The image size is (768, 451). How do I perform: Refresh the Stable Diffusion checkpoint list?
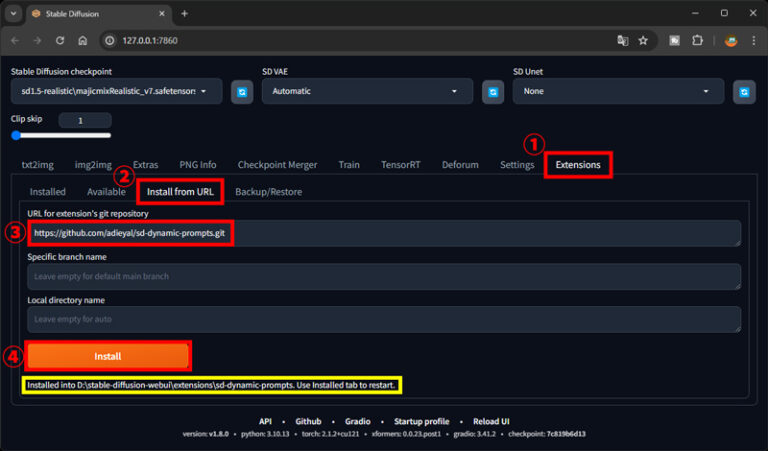(241, 92)
